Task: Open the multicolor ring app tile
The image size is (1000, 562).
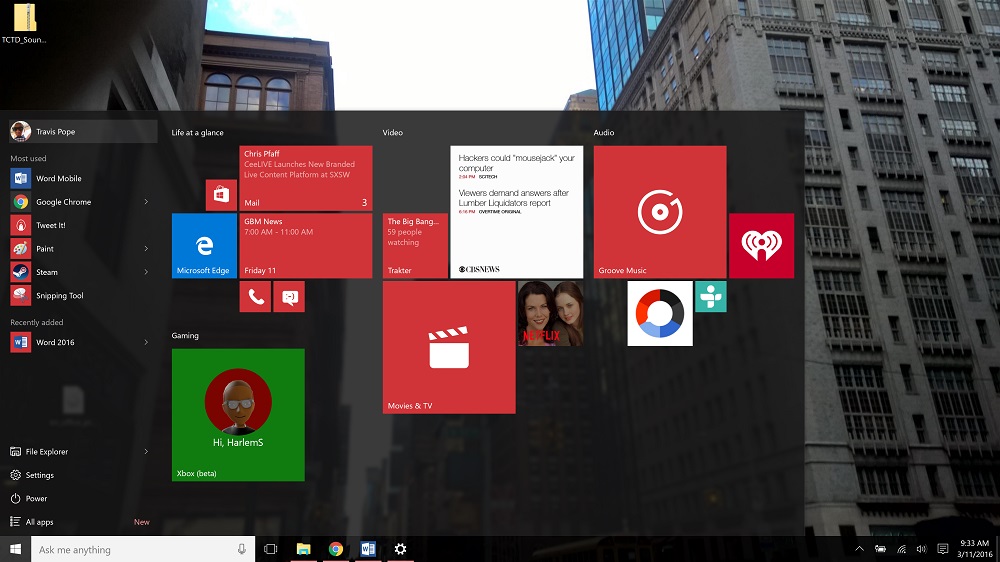Action: tap(660, 313)
